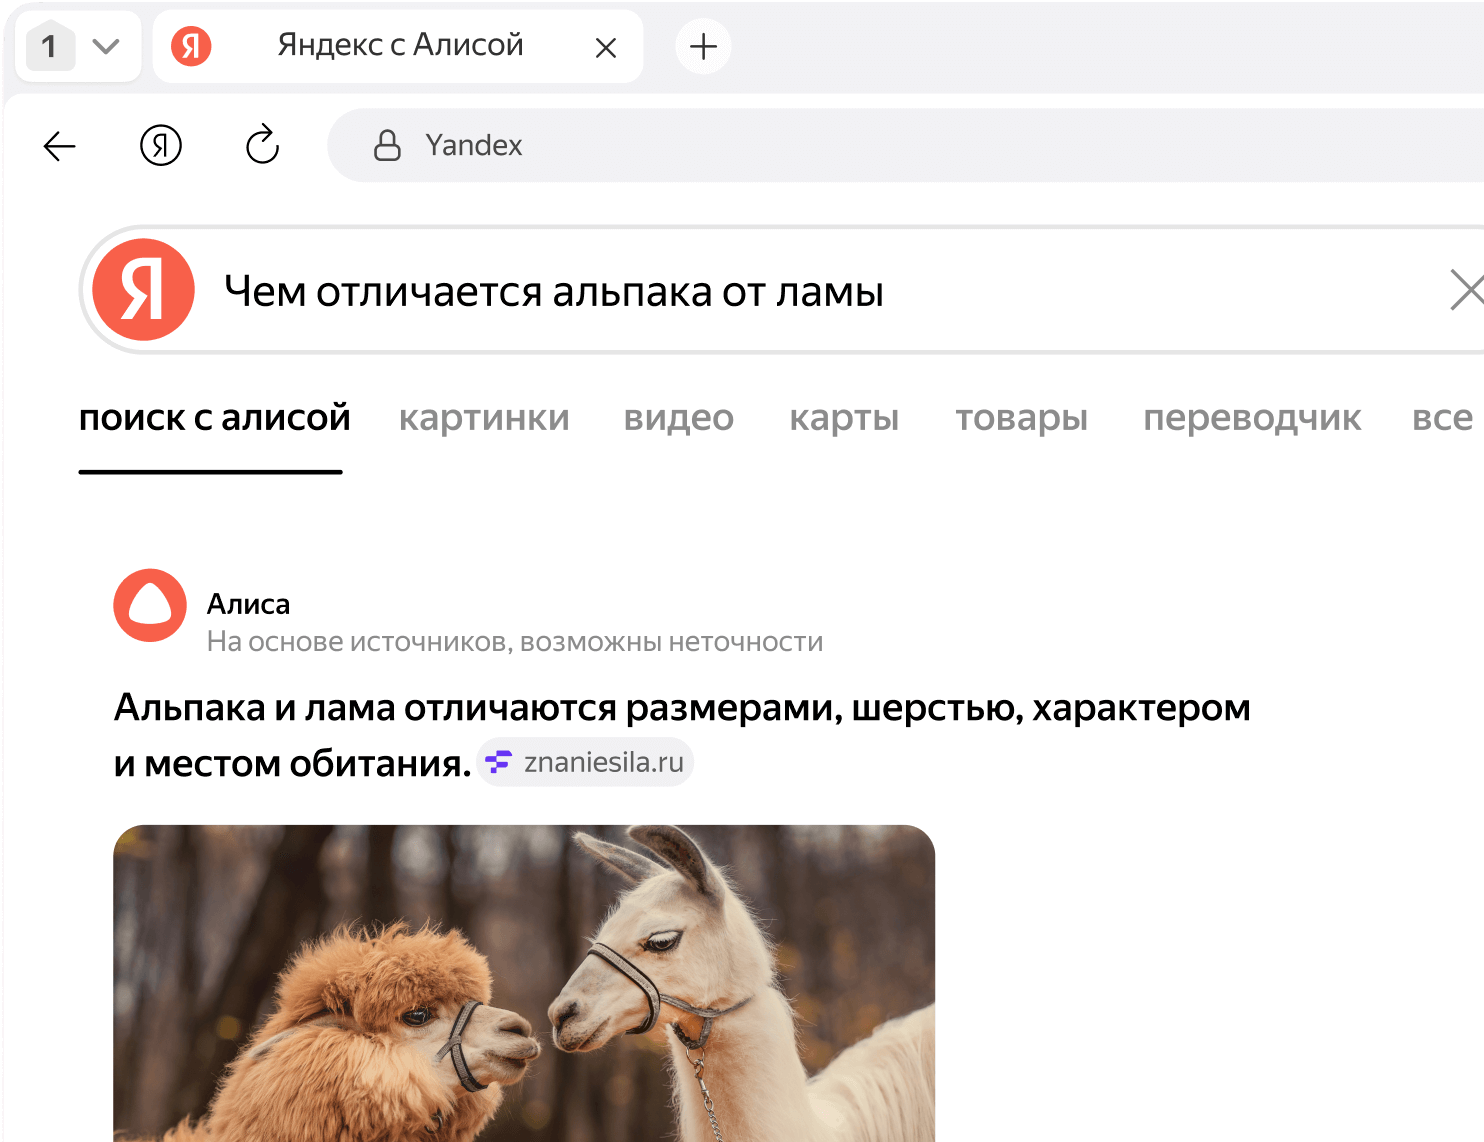
Task: Reload the current page
Action: (x=261, y=146)
